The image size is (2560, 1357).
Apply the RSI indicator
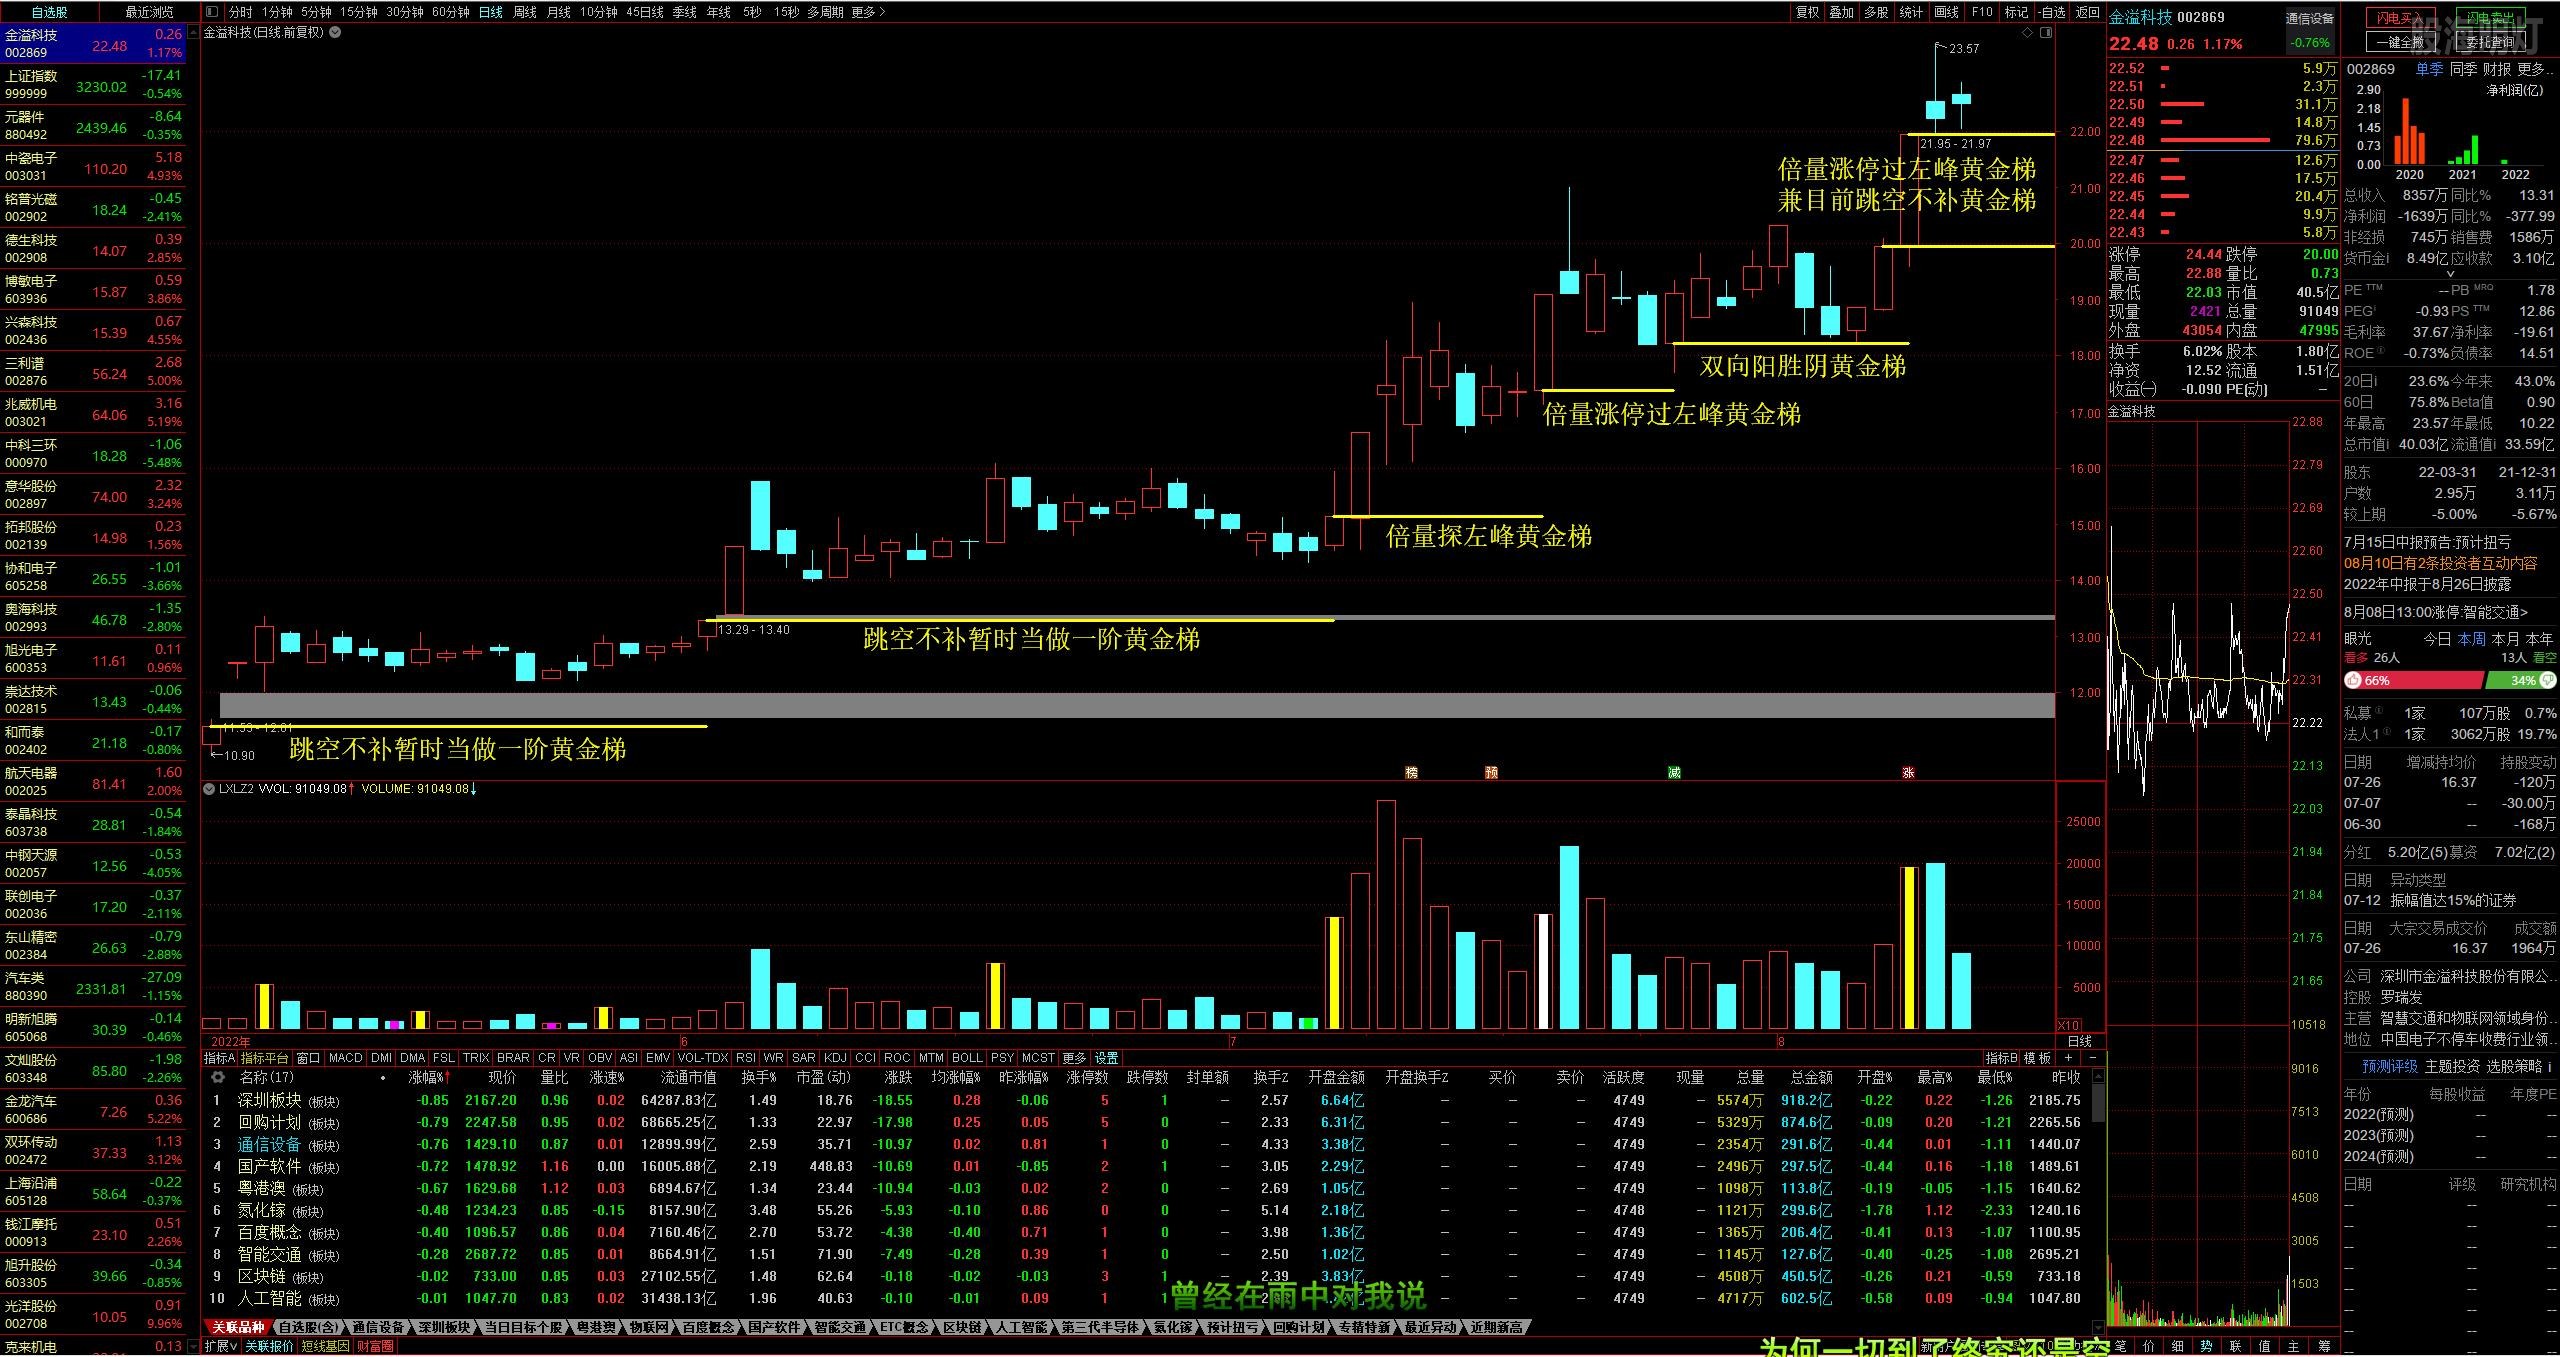click(746, 1058)
